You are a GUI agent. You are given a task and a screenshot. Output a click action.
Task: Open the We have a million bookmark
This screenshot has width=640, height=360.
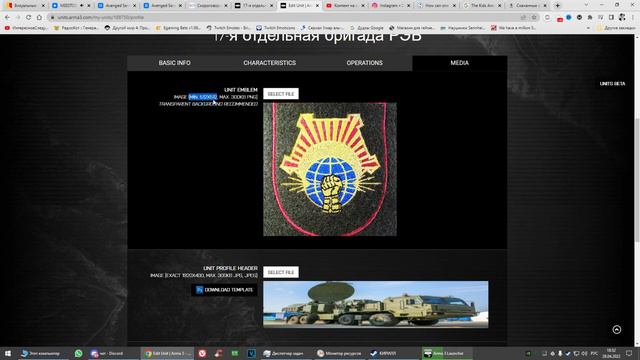(514, 28)
